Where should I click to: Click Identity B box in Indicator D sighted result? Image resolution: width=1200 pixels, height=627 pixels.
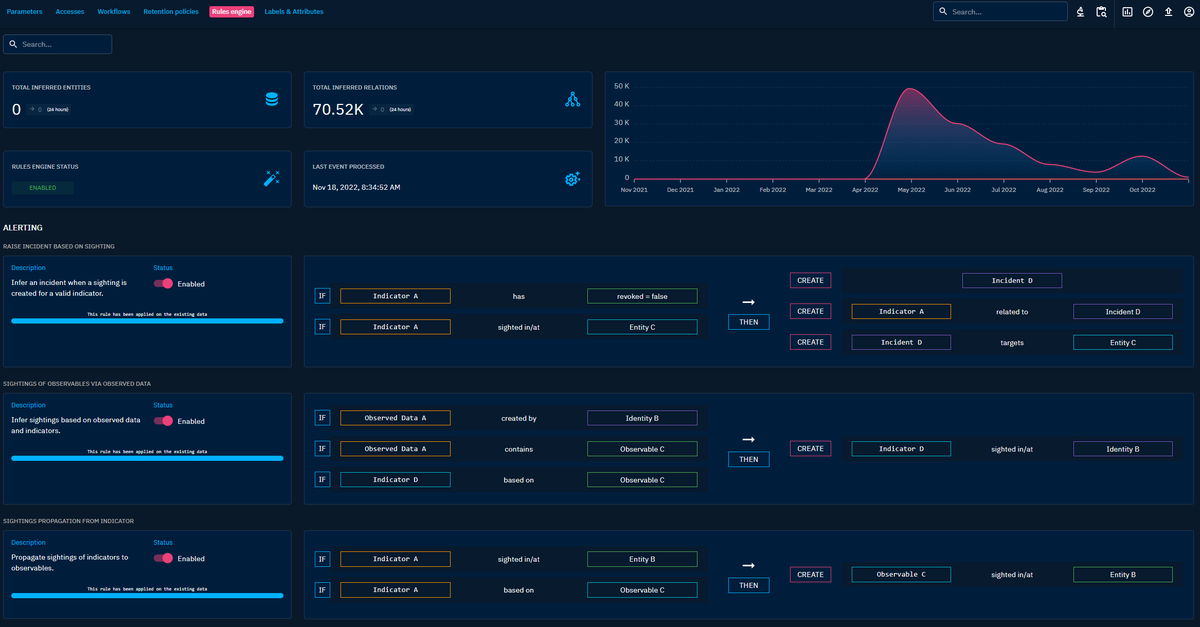tap(1123, 449)
